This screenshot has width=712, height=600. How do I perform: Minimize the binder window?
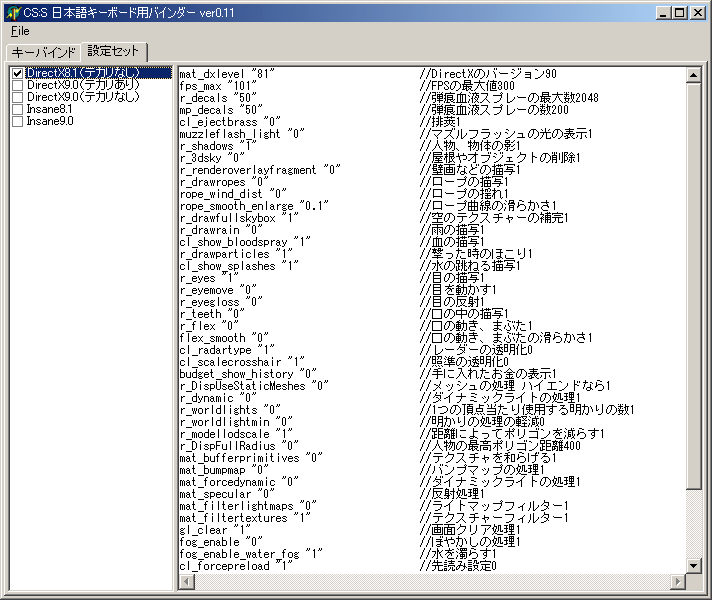[662, 13]
